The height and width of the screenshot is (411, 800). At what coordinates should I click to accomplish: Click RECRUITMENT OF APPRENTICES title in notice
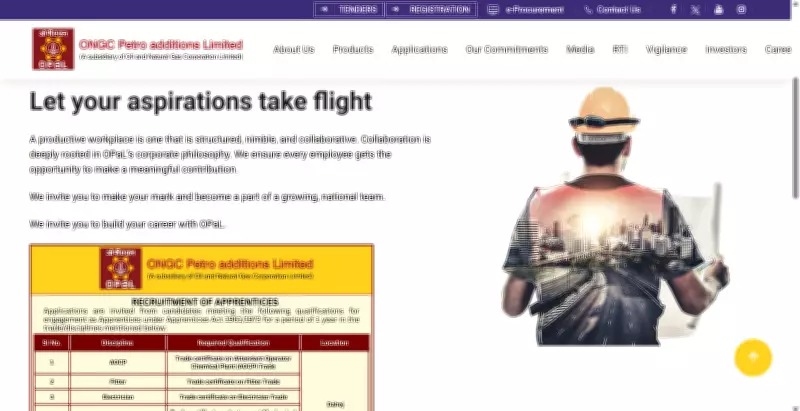click(205, 302)
